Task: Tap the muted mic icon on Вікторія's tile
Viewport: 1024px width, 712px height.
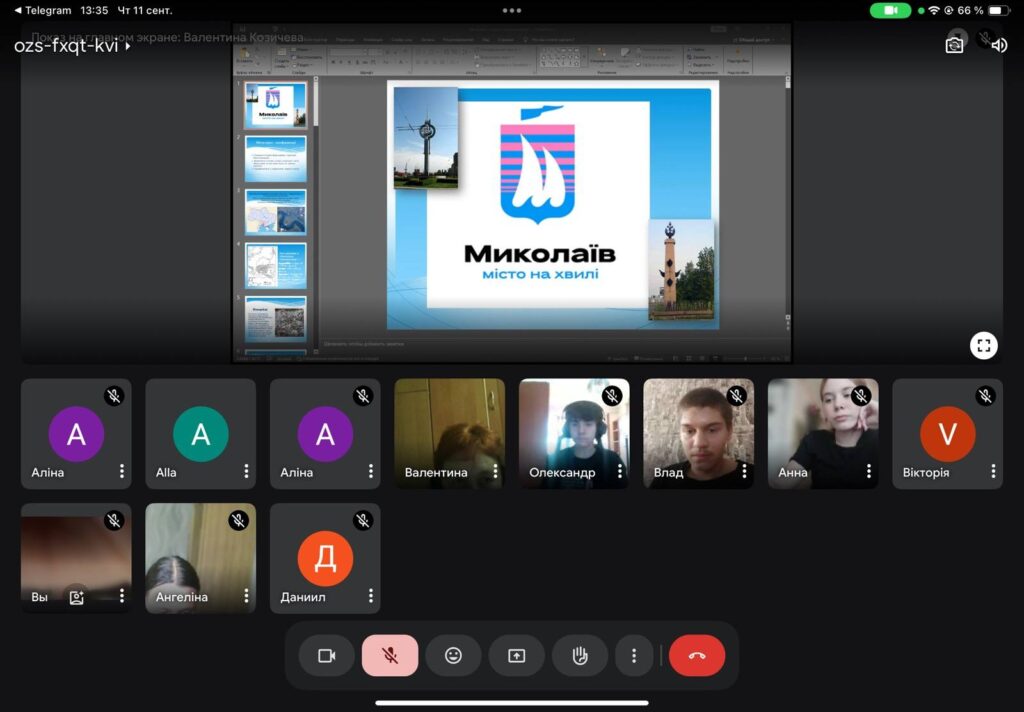Action: [x=985, y=396]
